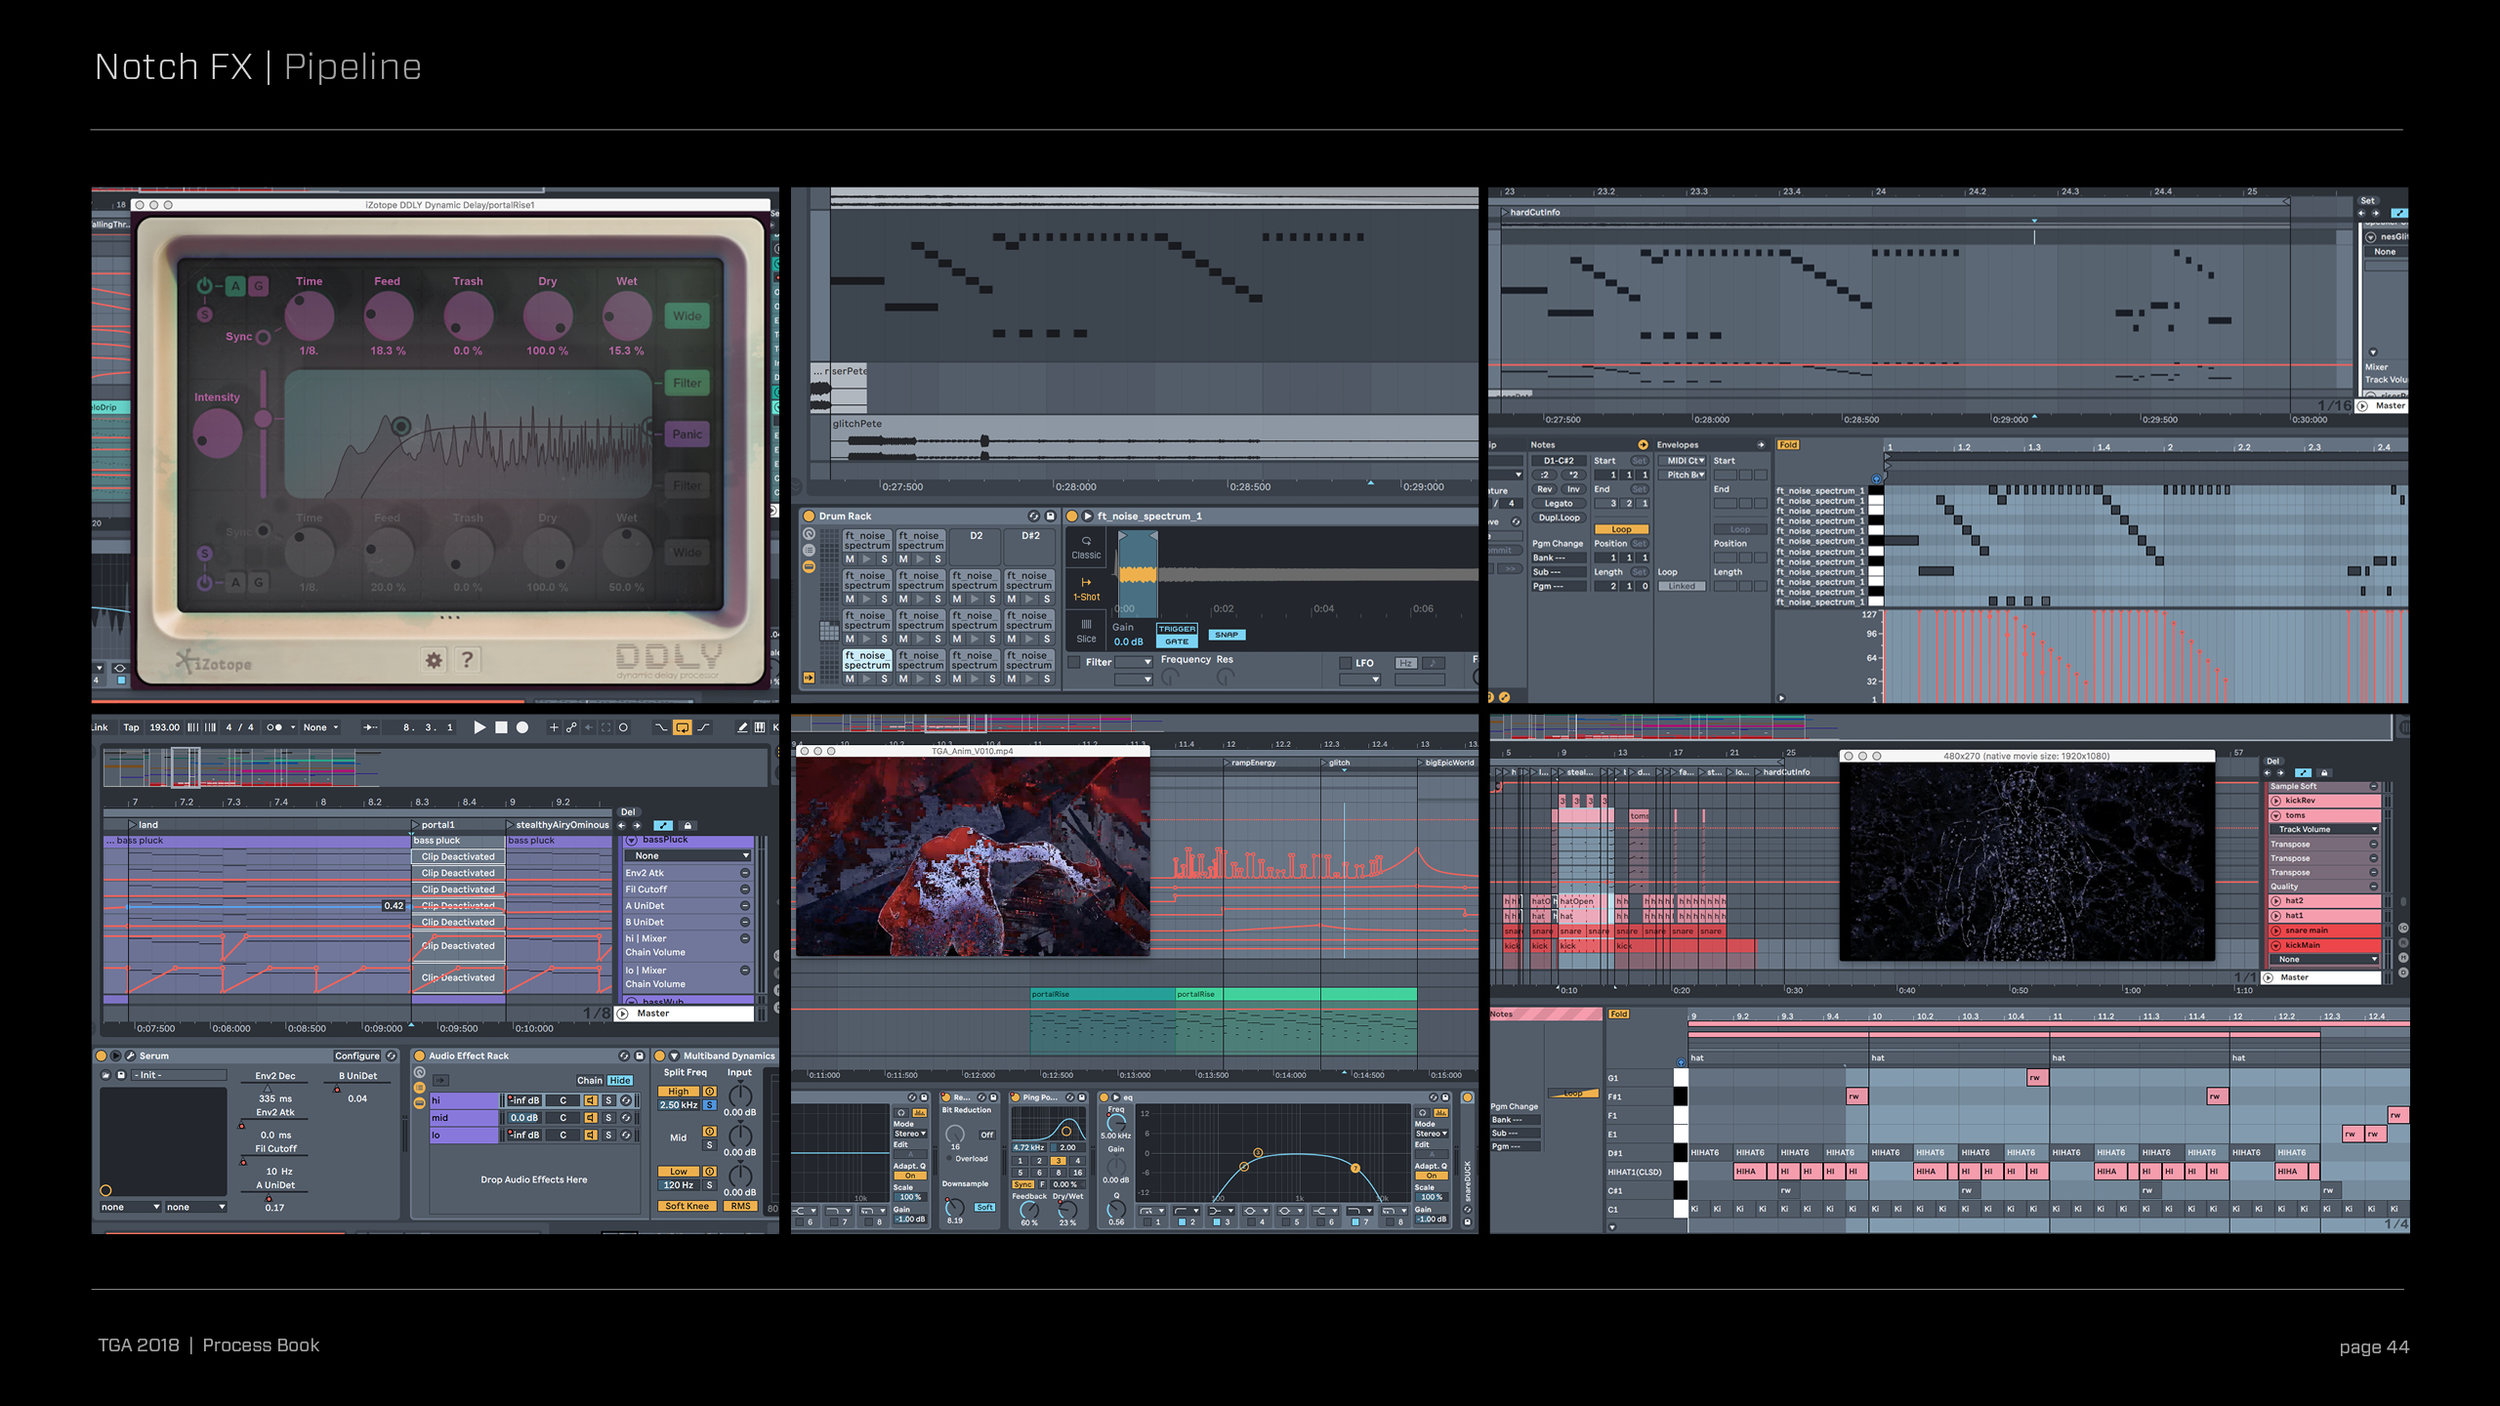Click the automation arm link icon
The image size is (2500, 1406).
coord(571,727)
